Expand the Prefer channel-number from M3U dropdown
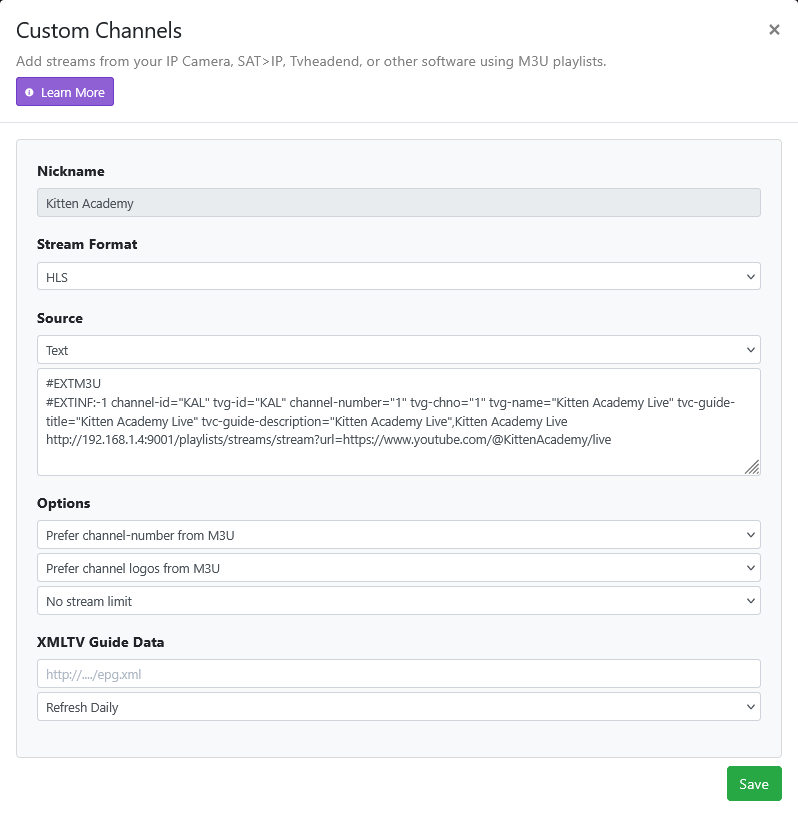 (398, 535)
